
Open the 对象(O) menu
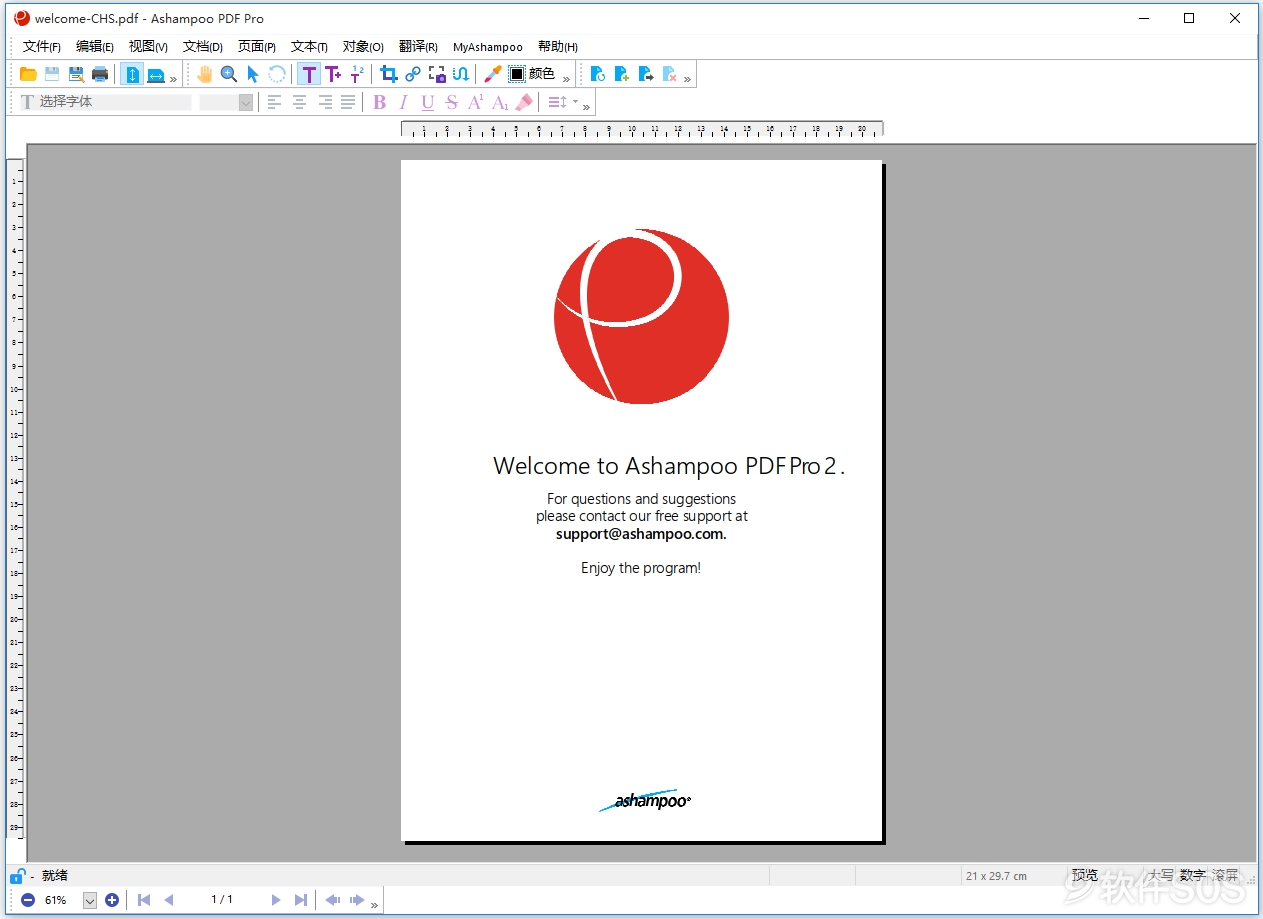click(x=363, y=47)
